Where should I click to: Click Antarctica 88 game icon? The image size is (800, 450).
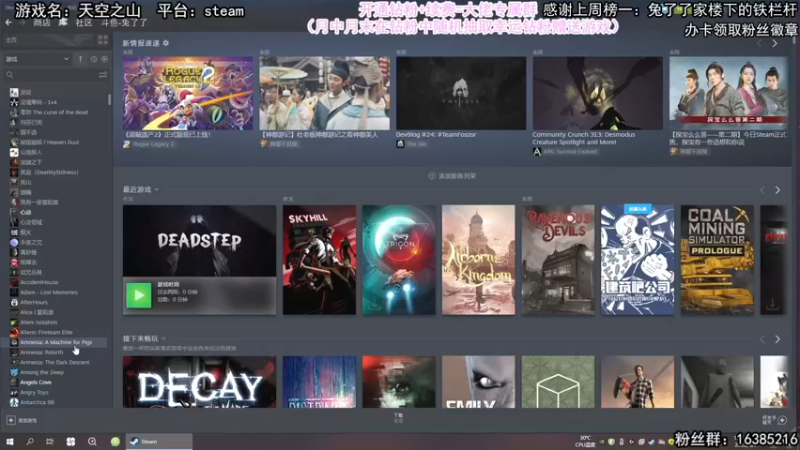pyautogui.click(x=14, y=403)
